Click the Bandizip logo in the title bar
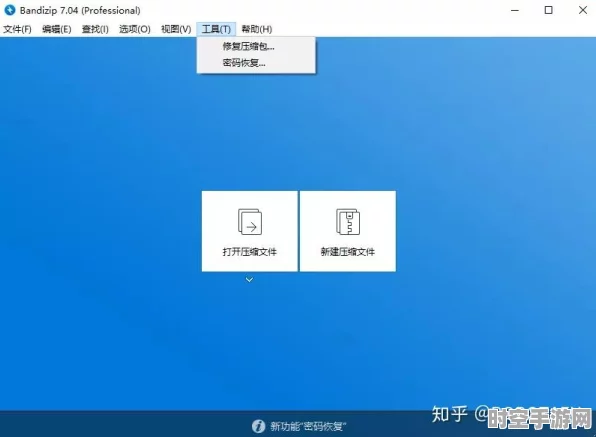The width and height of the screenshot is (596, 437). (x=10, y=10)
